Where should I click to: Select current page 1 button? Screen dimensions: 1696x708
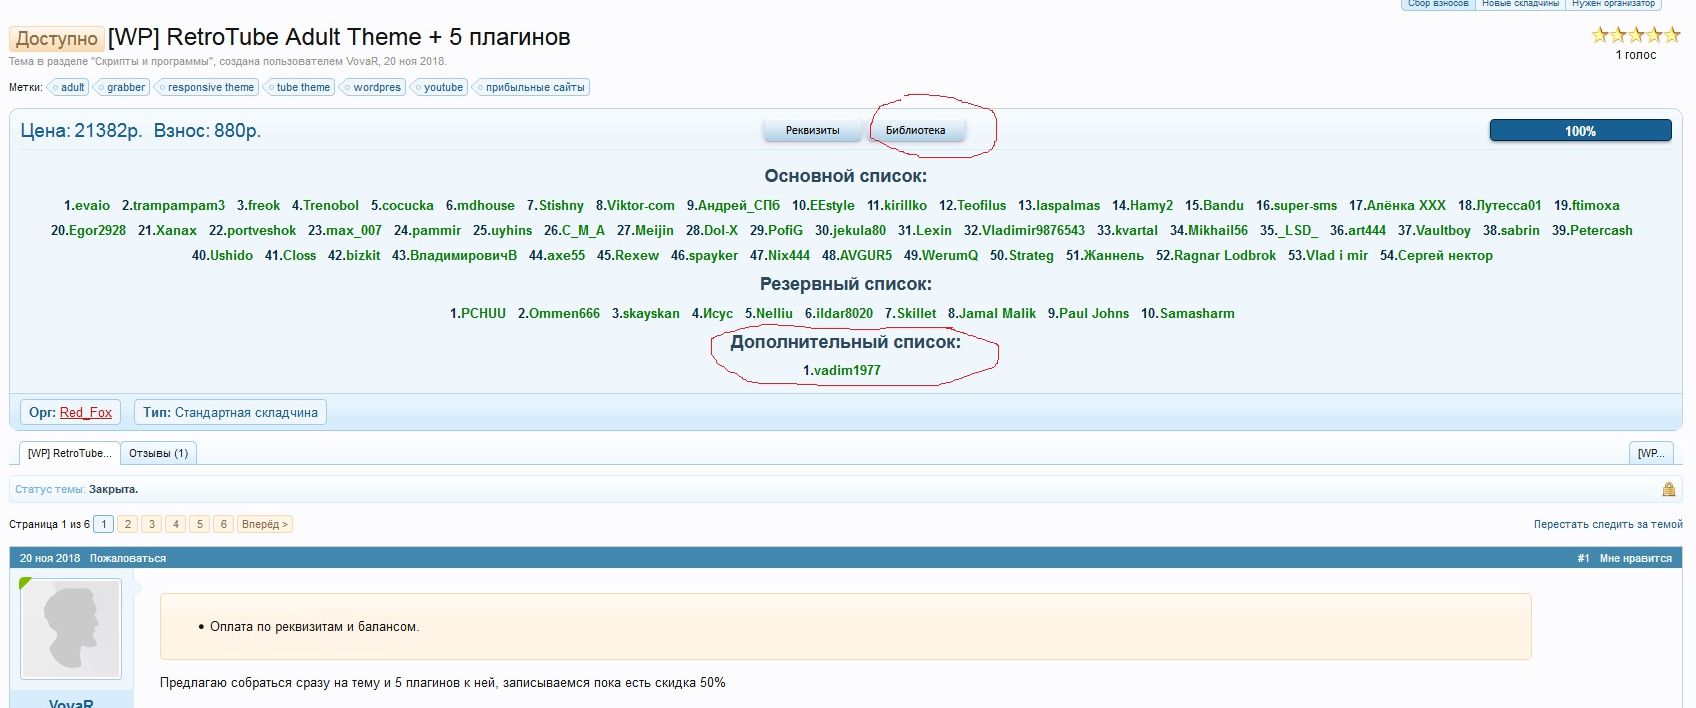[103, 524]
